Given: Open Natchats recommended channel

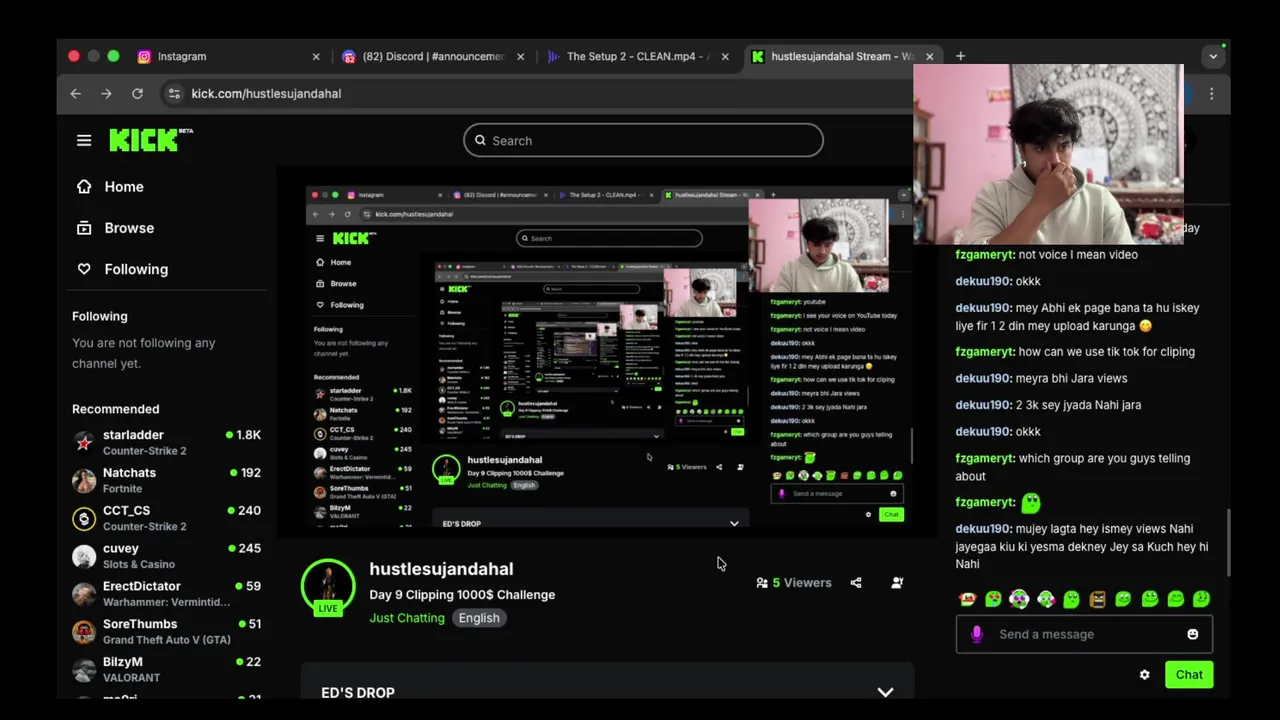Looking at the screenshot, I should (x=166, y=480).
